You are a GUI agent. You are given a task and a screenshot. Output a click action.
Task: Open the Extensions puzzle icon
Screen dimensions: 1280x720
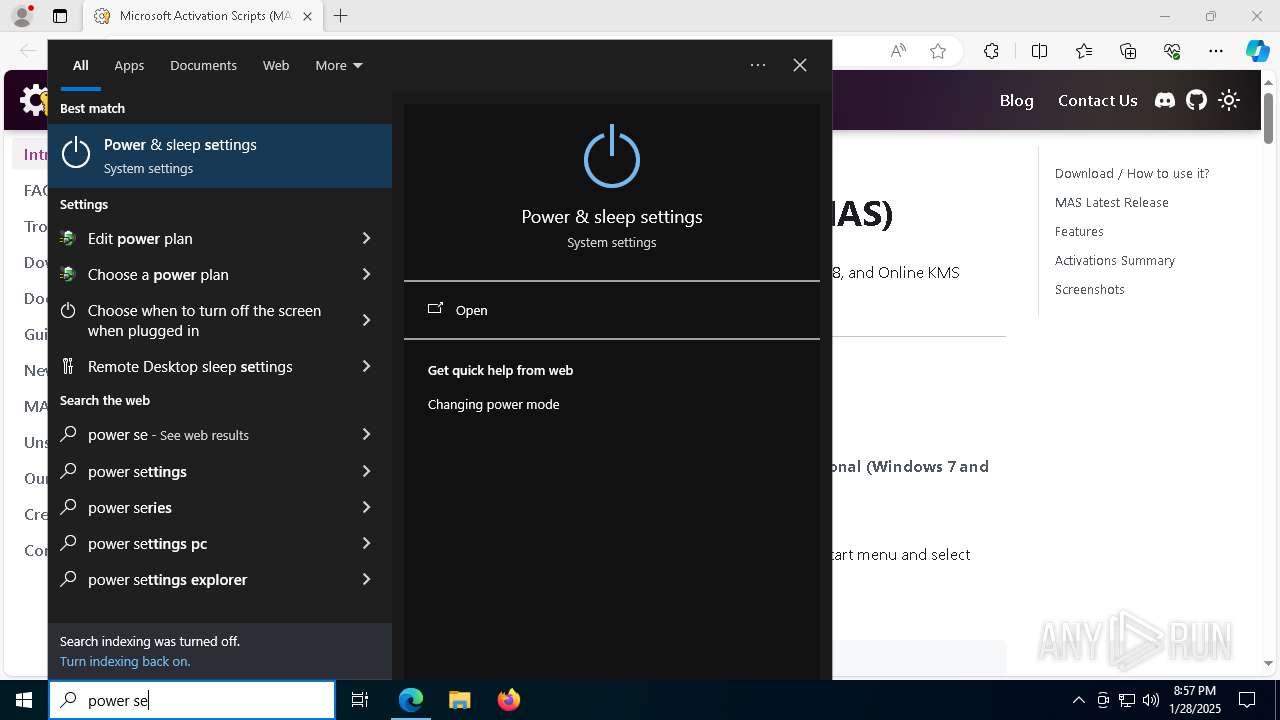(991, 51)
